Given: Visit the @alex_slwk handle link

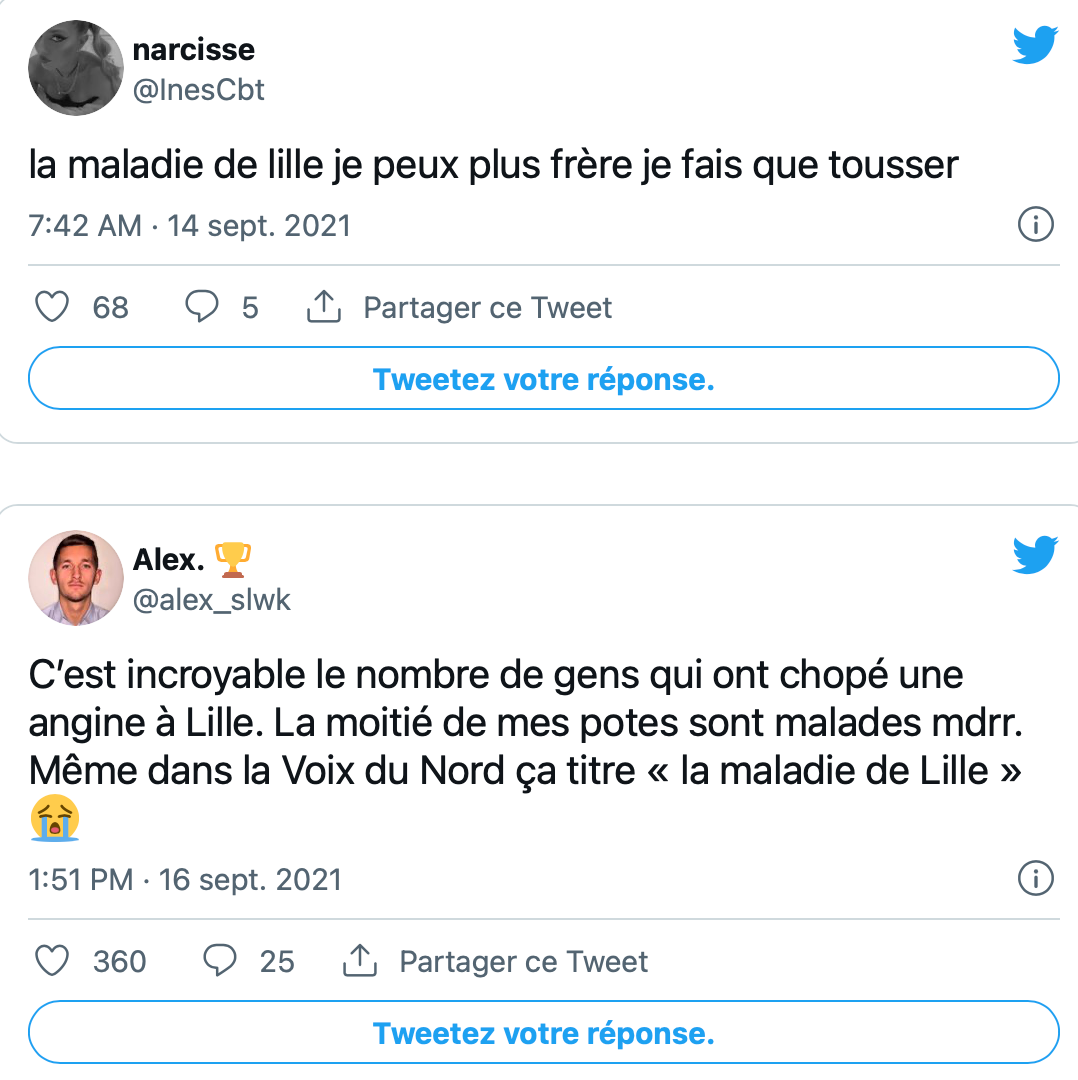Looking at the screenshot, I should [211, 599].
